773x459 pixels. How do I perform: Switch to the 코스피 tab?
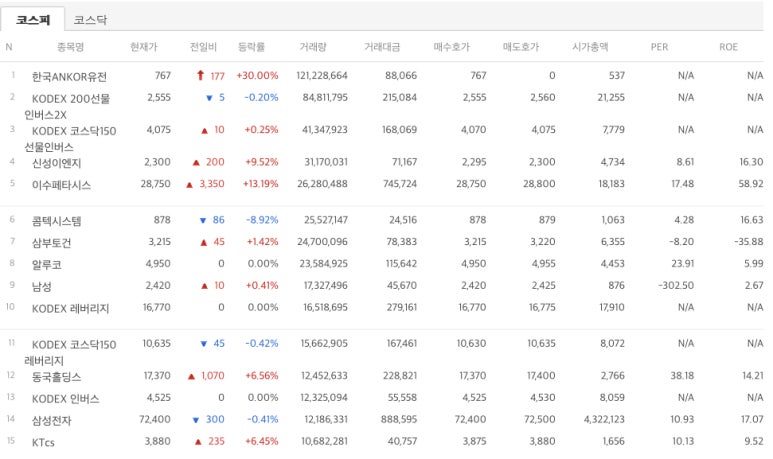33,20
